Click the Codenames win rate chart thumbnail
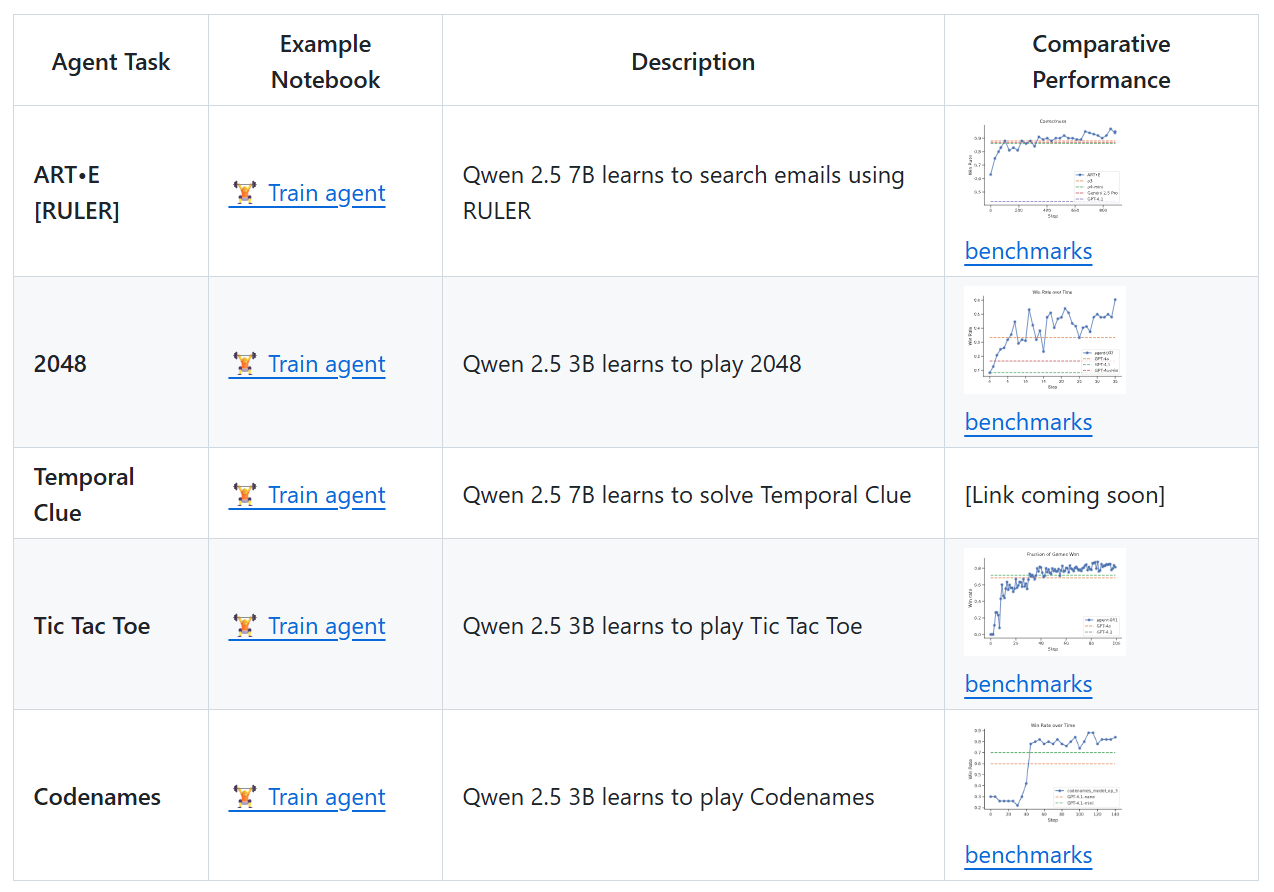Image resolution: width=1274 pixels, height=892 pixels. click(1045, 773)
